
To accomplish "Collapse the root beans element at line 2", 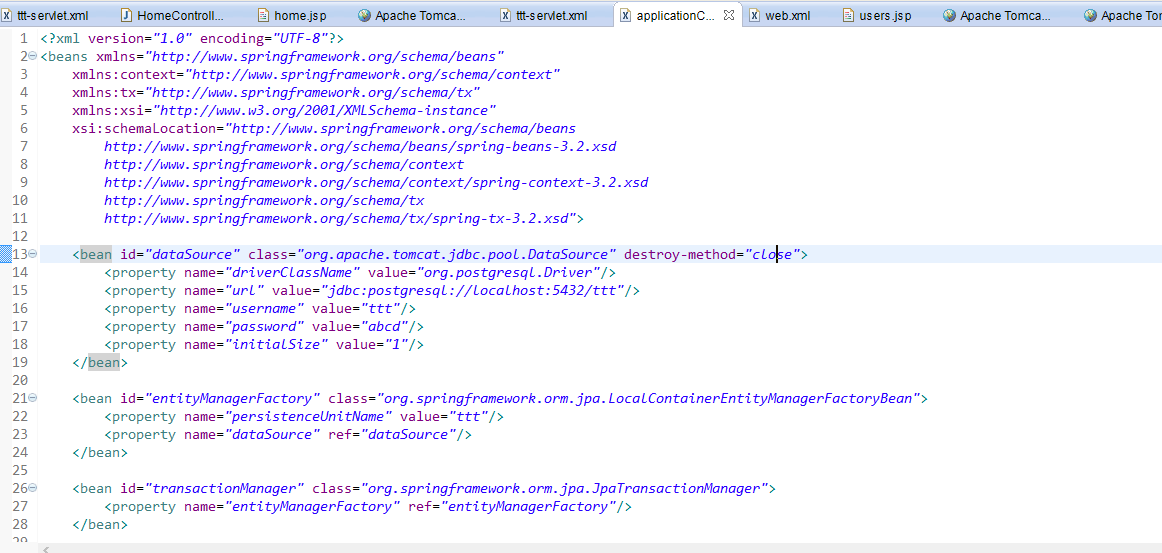I will 33,57.
